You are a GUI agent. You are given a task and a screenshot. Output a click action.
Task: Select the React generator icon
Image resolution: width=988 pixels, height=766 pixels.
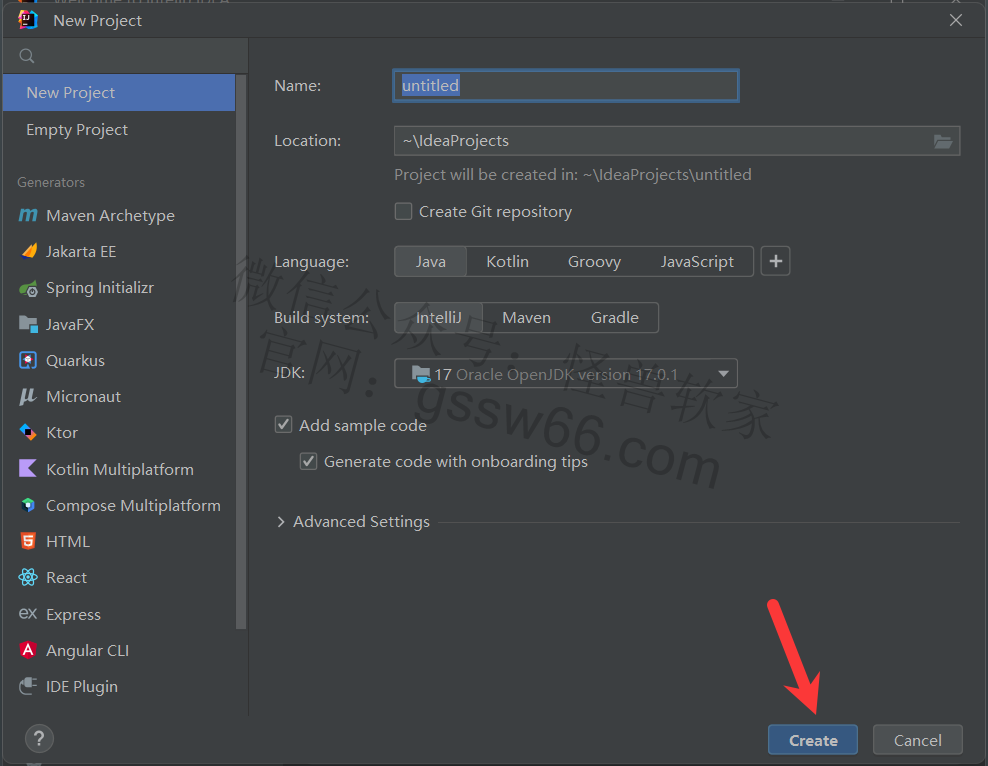tap(28, 577)
